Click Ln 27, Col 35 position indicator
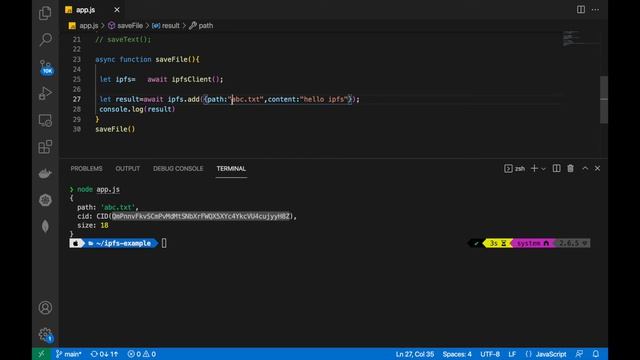Viewport: 640px width, 360px height. pyautogui.click(x=414, y=354)
